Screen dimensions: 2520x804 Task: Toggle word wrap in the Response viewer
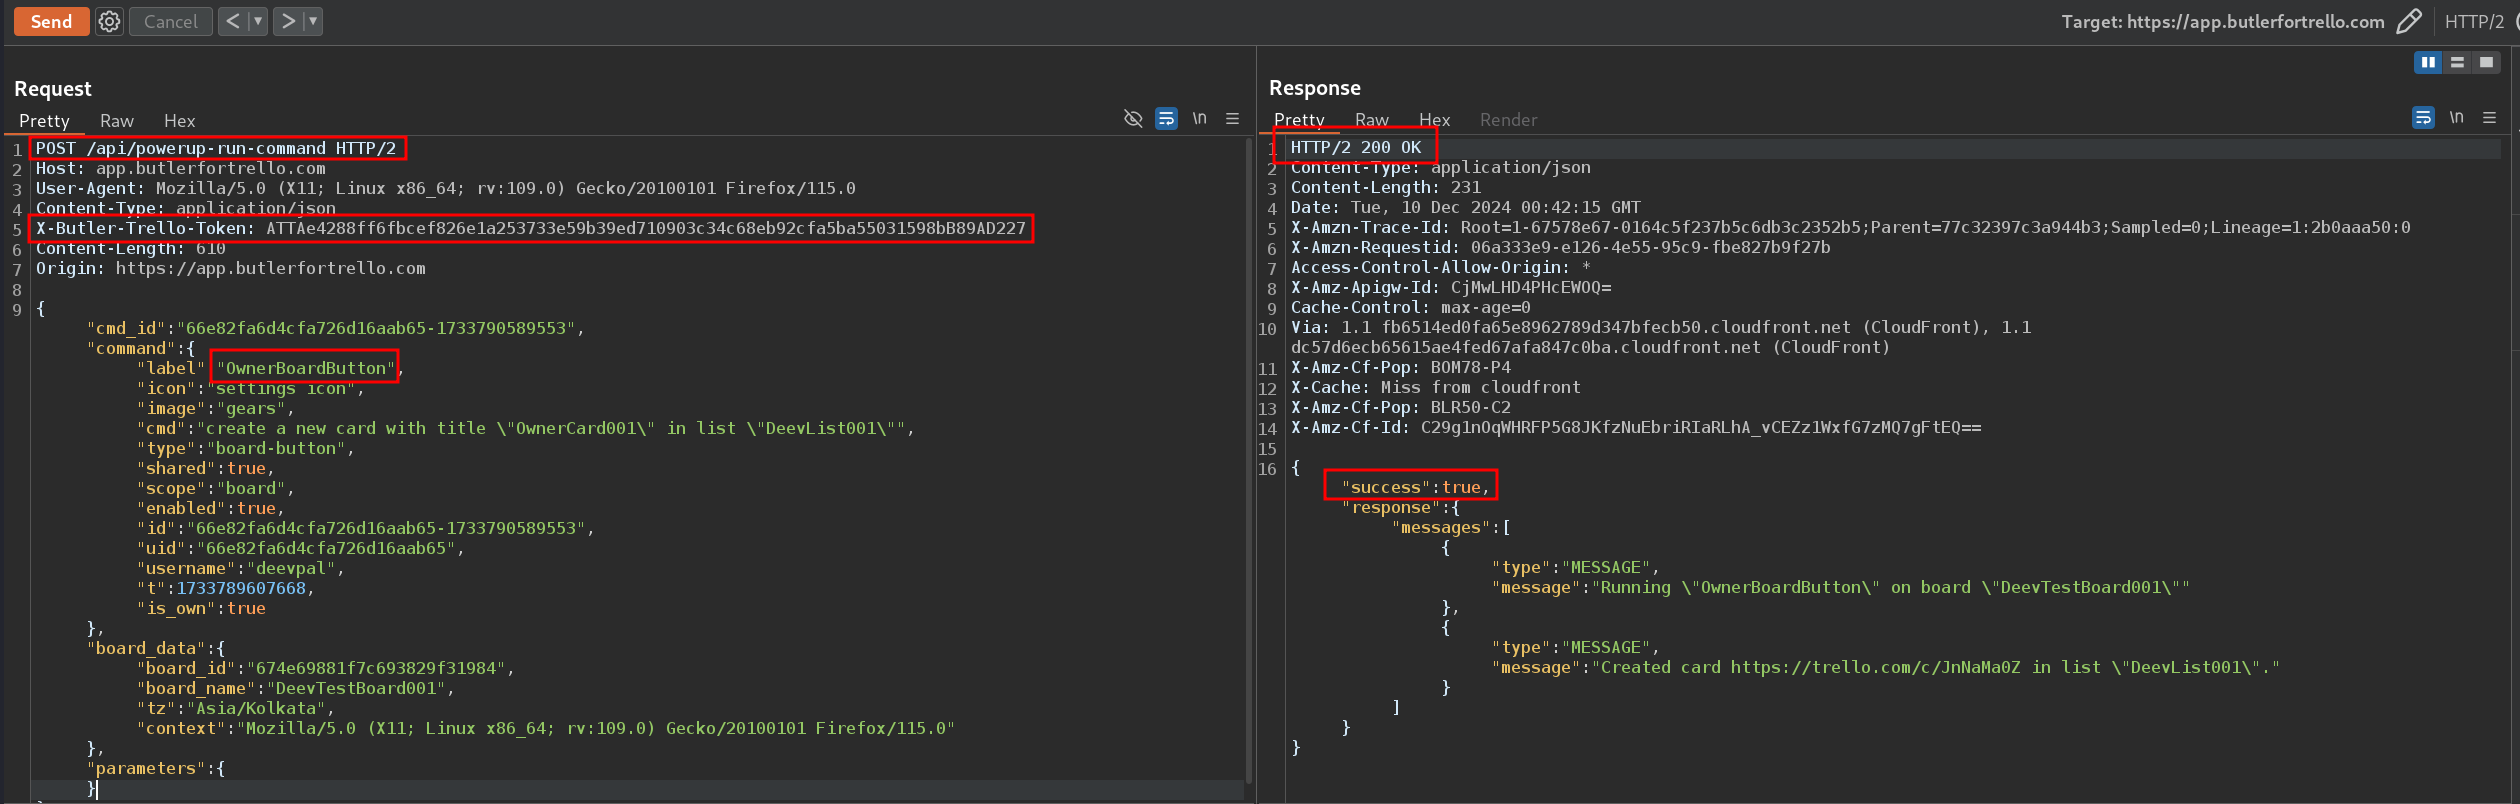2423,118
